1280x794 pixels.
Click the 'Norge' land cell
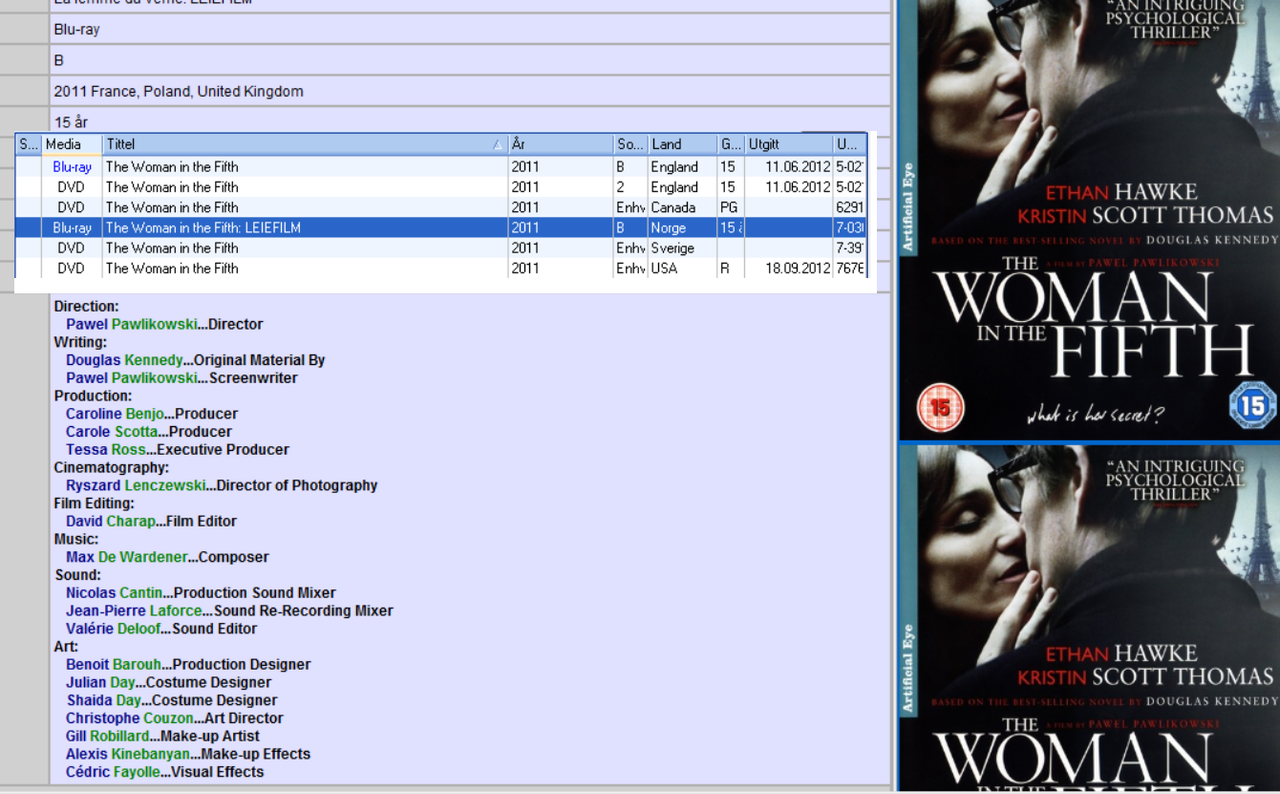683,228
